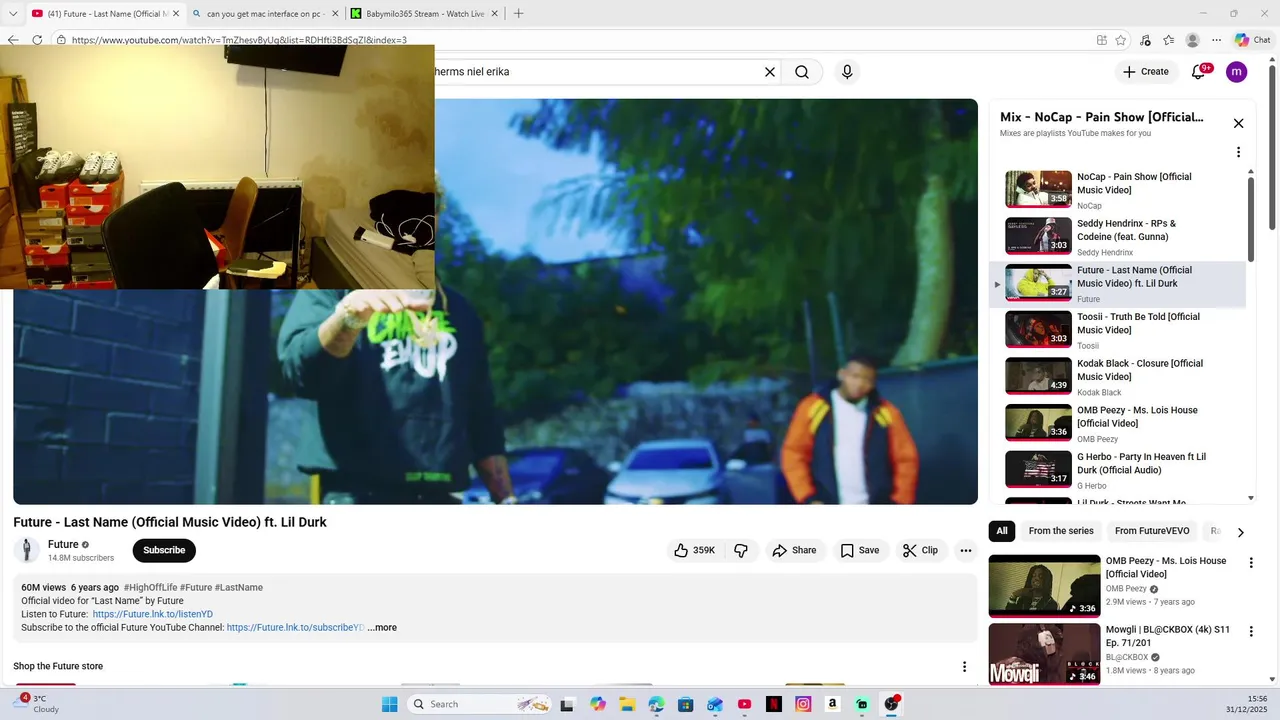Select the 'All' filter chip
1280x720 pixels.
1002,531
